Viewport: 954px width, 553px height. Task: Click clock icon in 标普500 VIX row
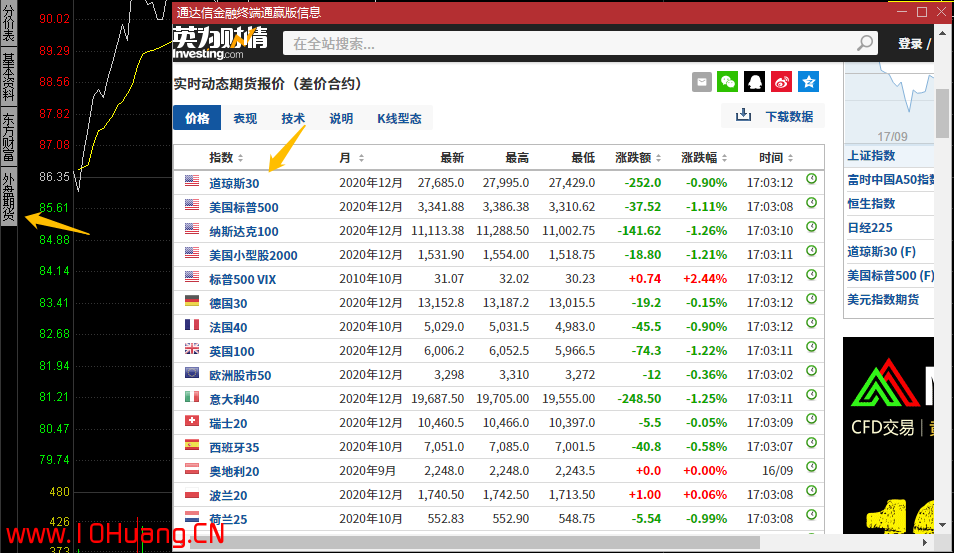(x=811, y=275)
